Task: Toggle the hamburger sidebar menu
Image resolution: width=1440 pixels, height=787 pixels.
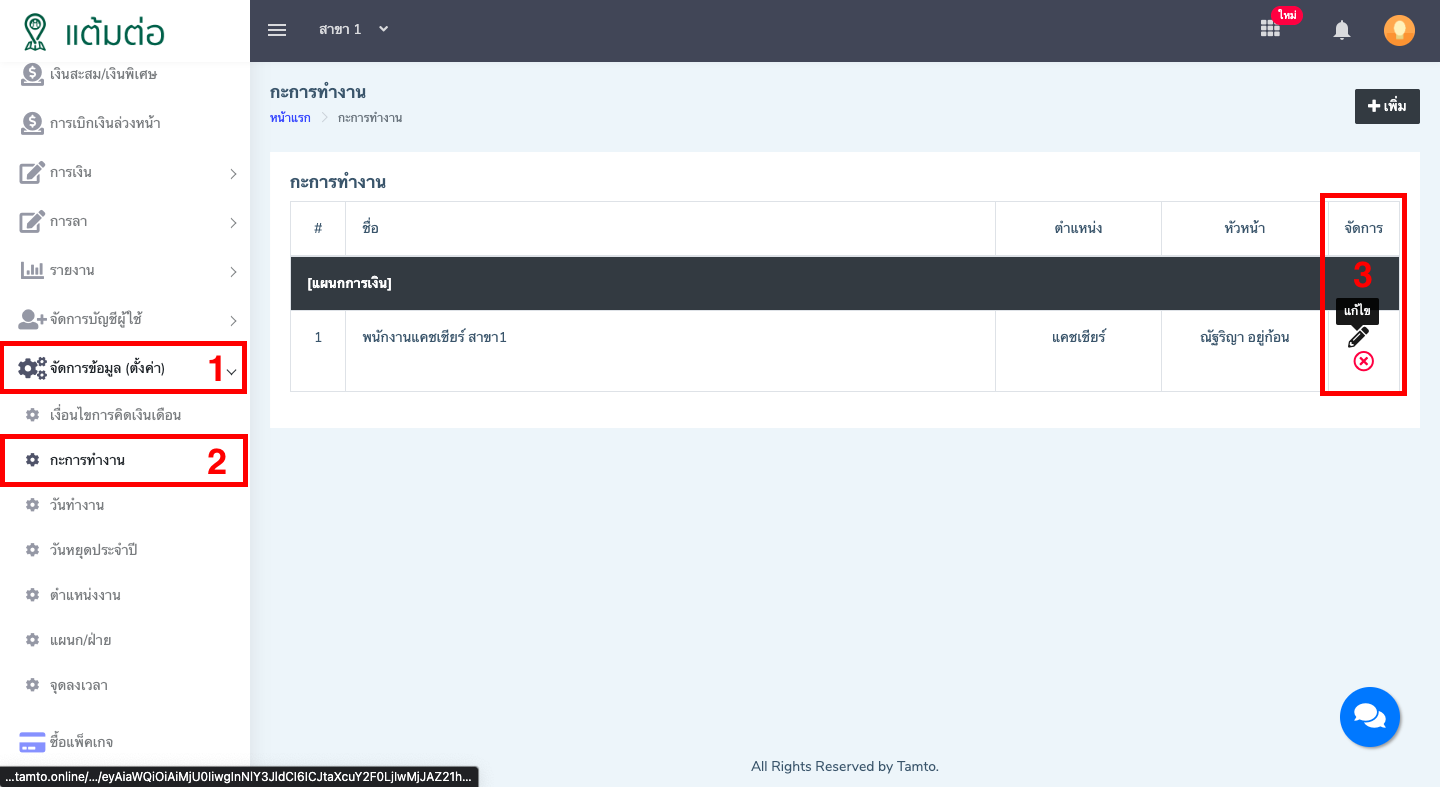Action: click(x=277, y=30)
